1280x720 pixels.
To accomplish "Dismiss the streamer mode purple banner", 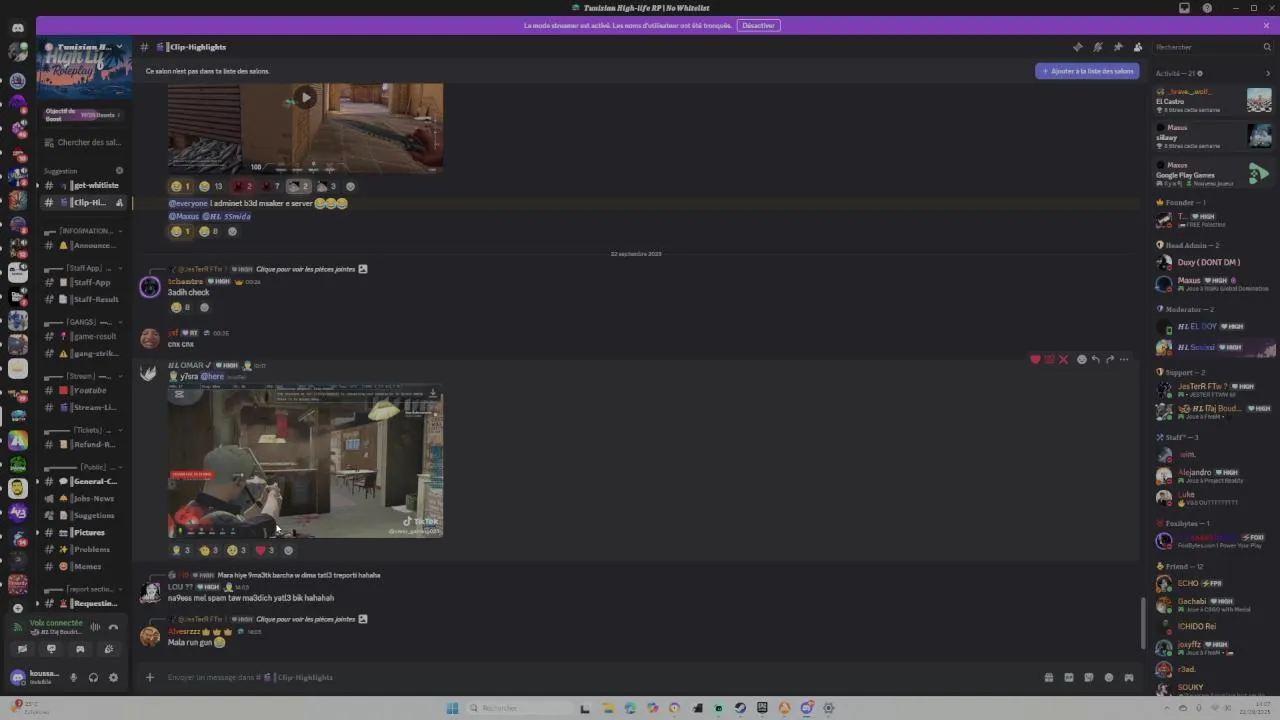I will tap(1266, 25).
